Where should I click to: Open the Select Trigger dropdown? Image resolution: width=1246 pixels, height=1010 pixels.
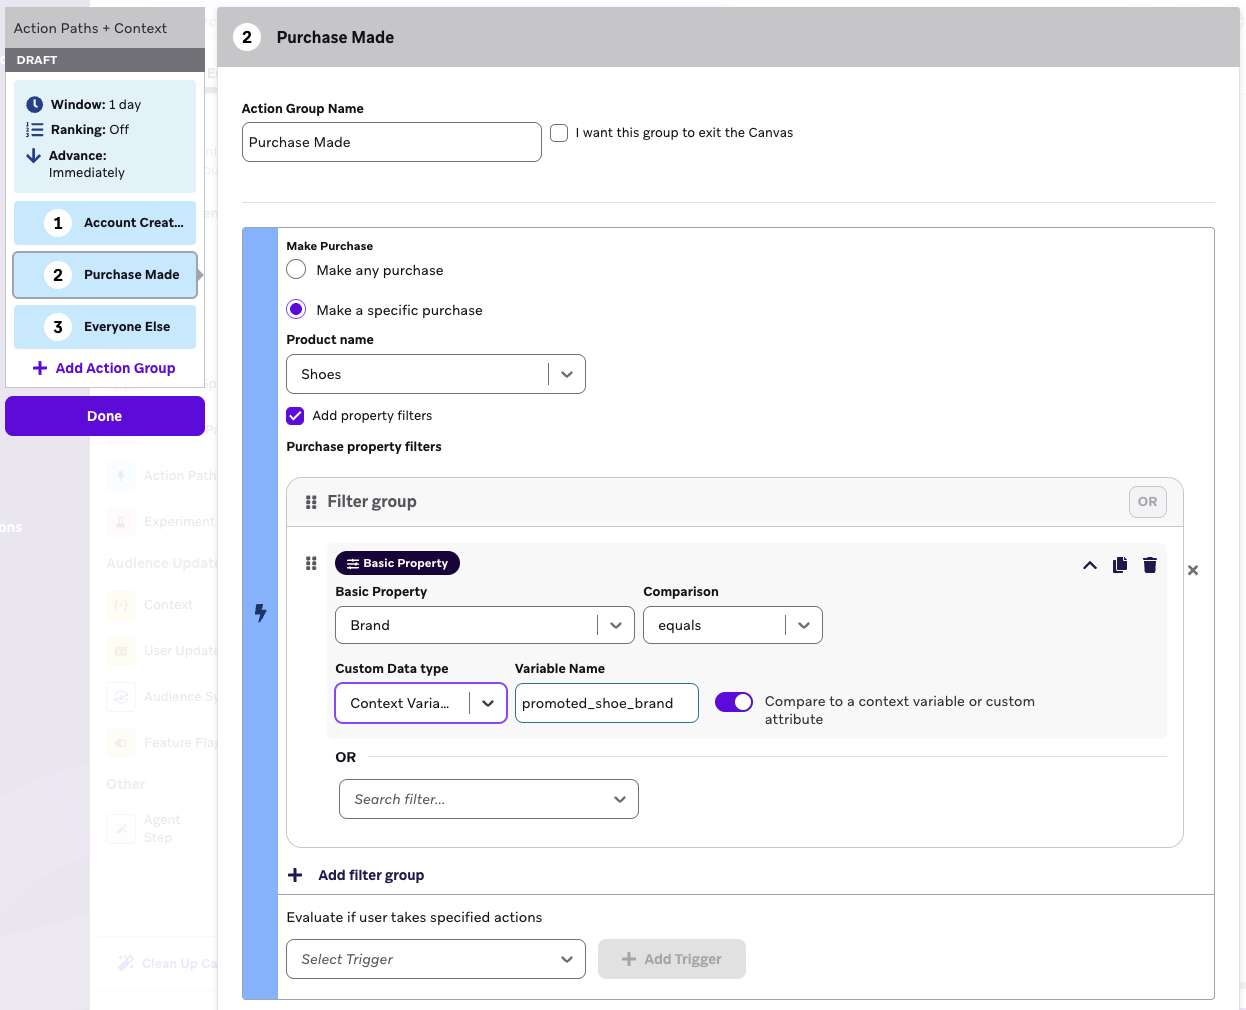click(x=435, y=959)
